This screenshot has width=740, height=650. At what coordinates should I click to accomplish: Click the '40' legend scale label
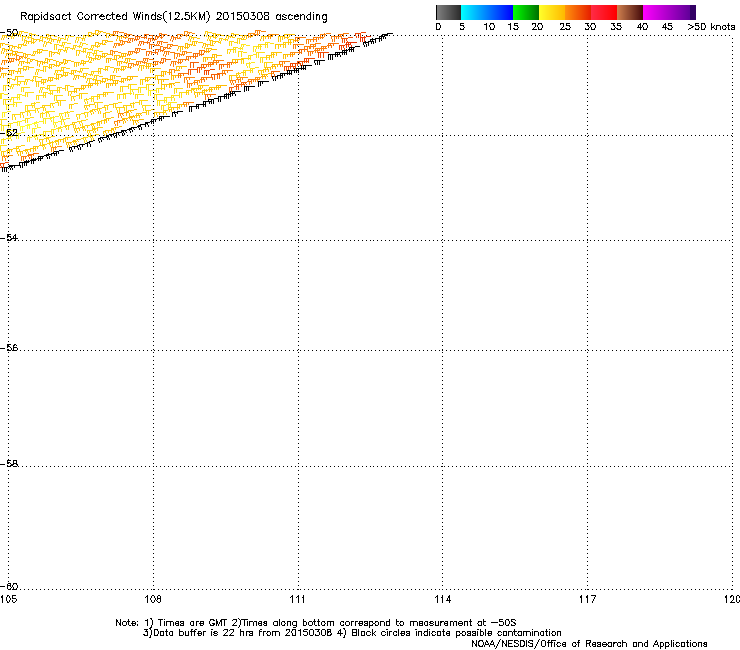(642, 27)
